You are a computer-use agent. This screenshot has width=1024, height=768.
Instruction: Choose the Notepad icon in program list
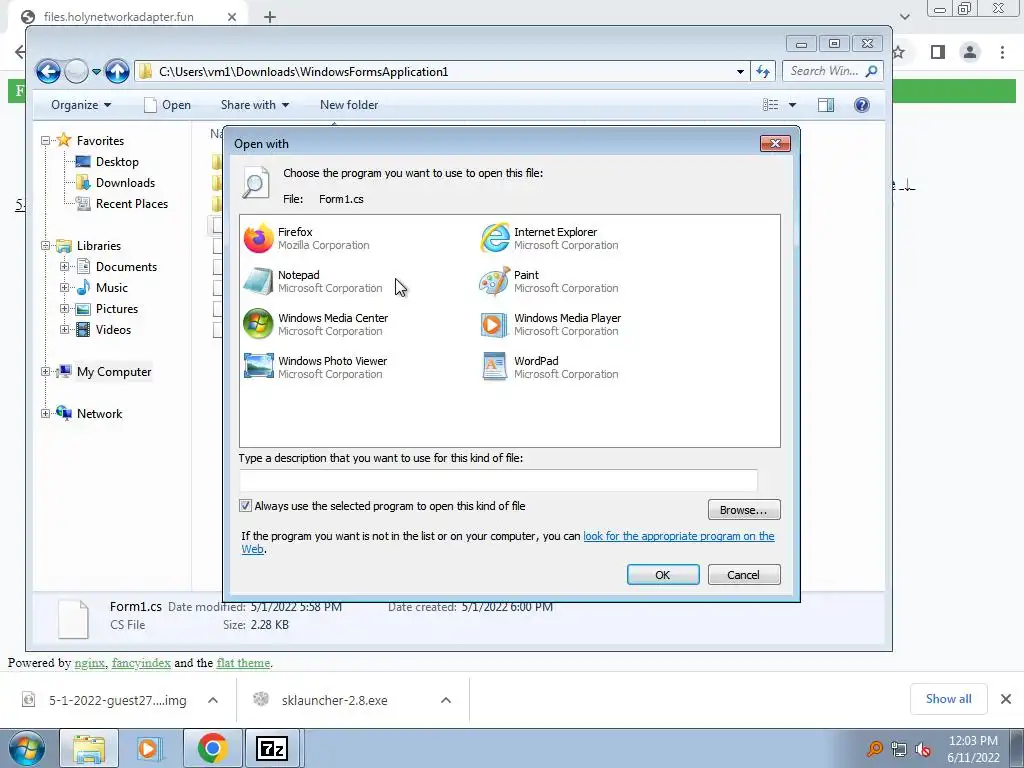[x=258, y=281]
